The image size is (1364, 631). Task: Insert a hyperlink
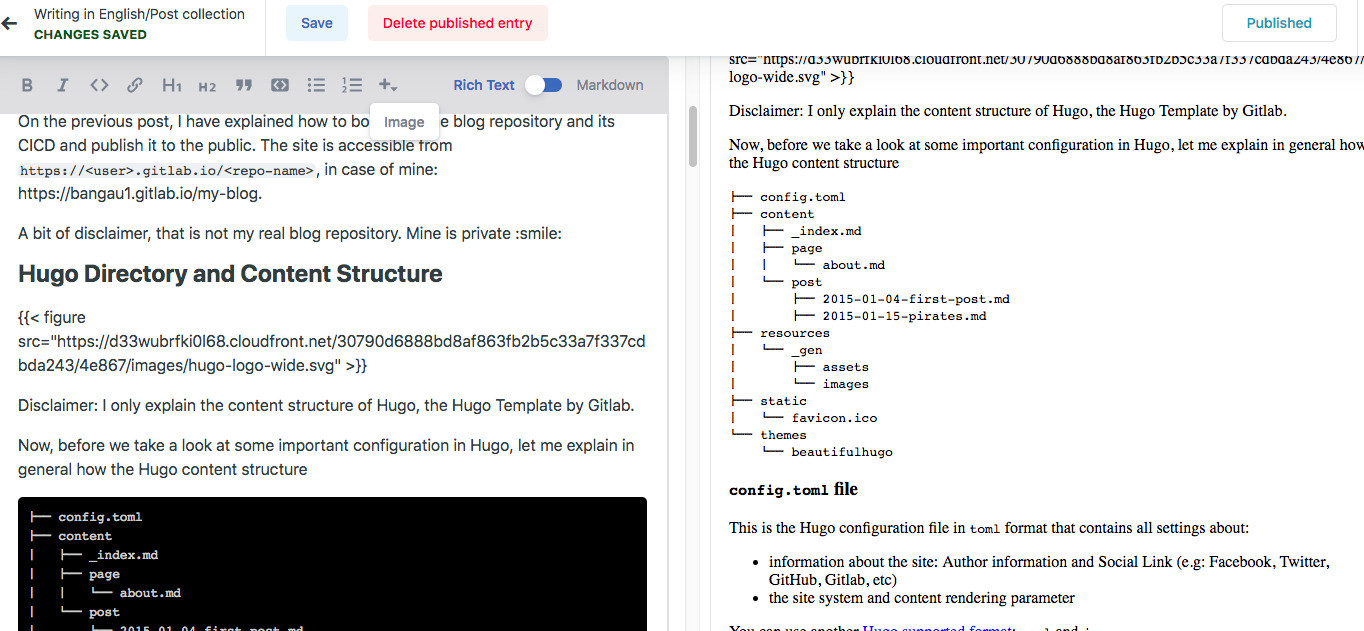135,85
